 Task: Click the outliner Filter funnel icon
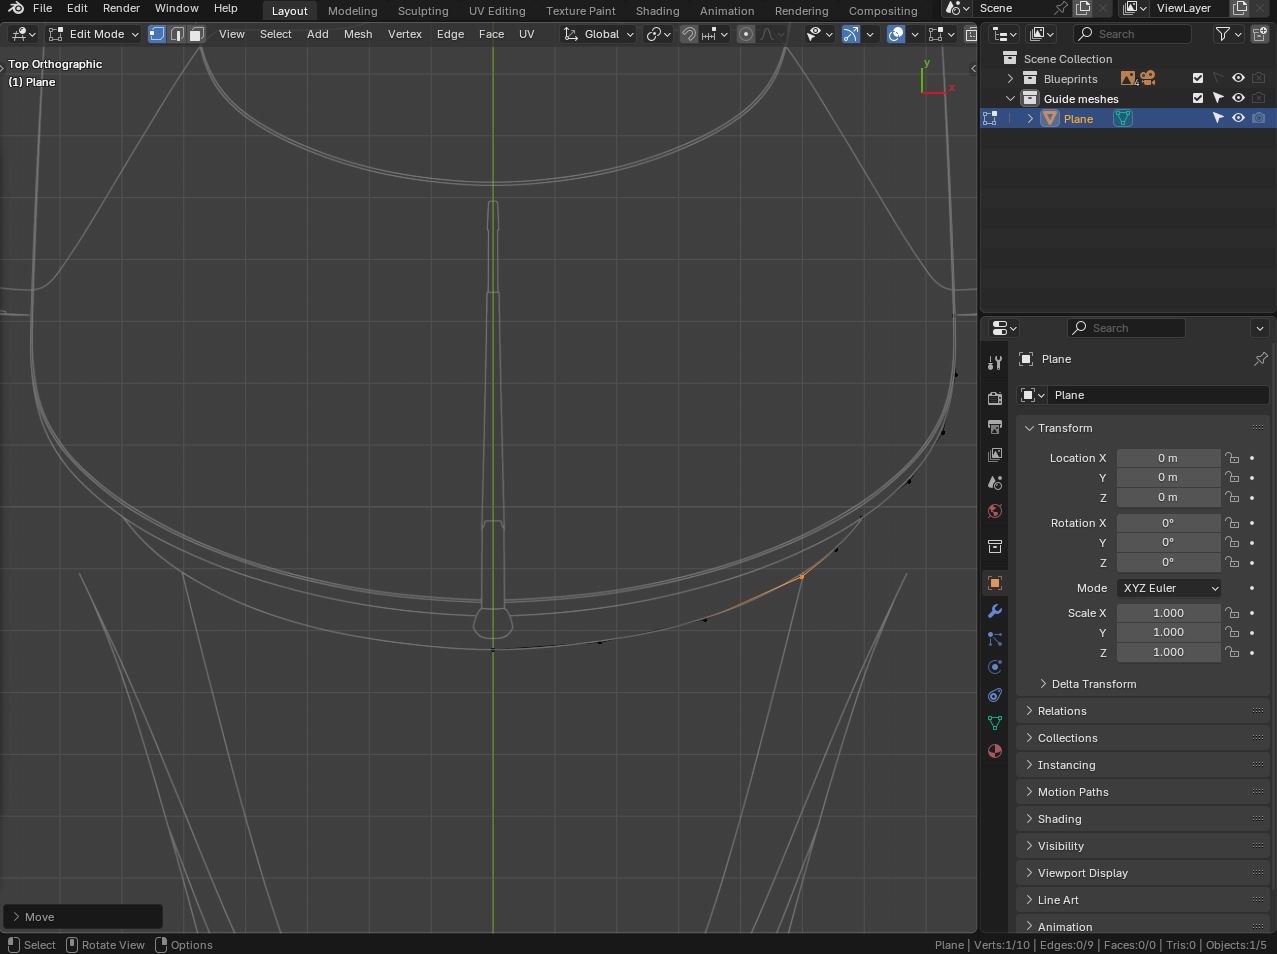pyautogui.click(x=1222, y=34)
